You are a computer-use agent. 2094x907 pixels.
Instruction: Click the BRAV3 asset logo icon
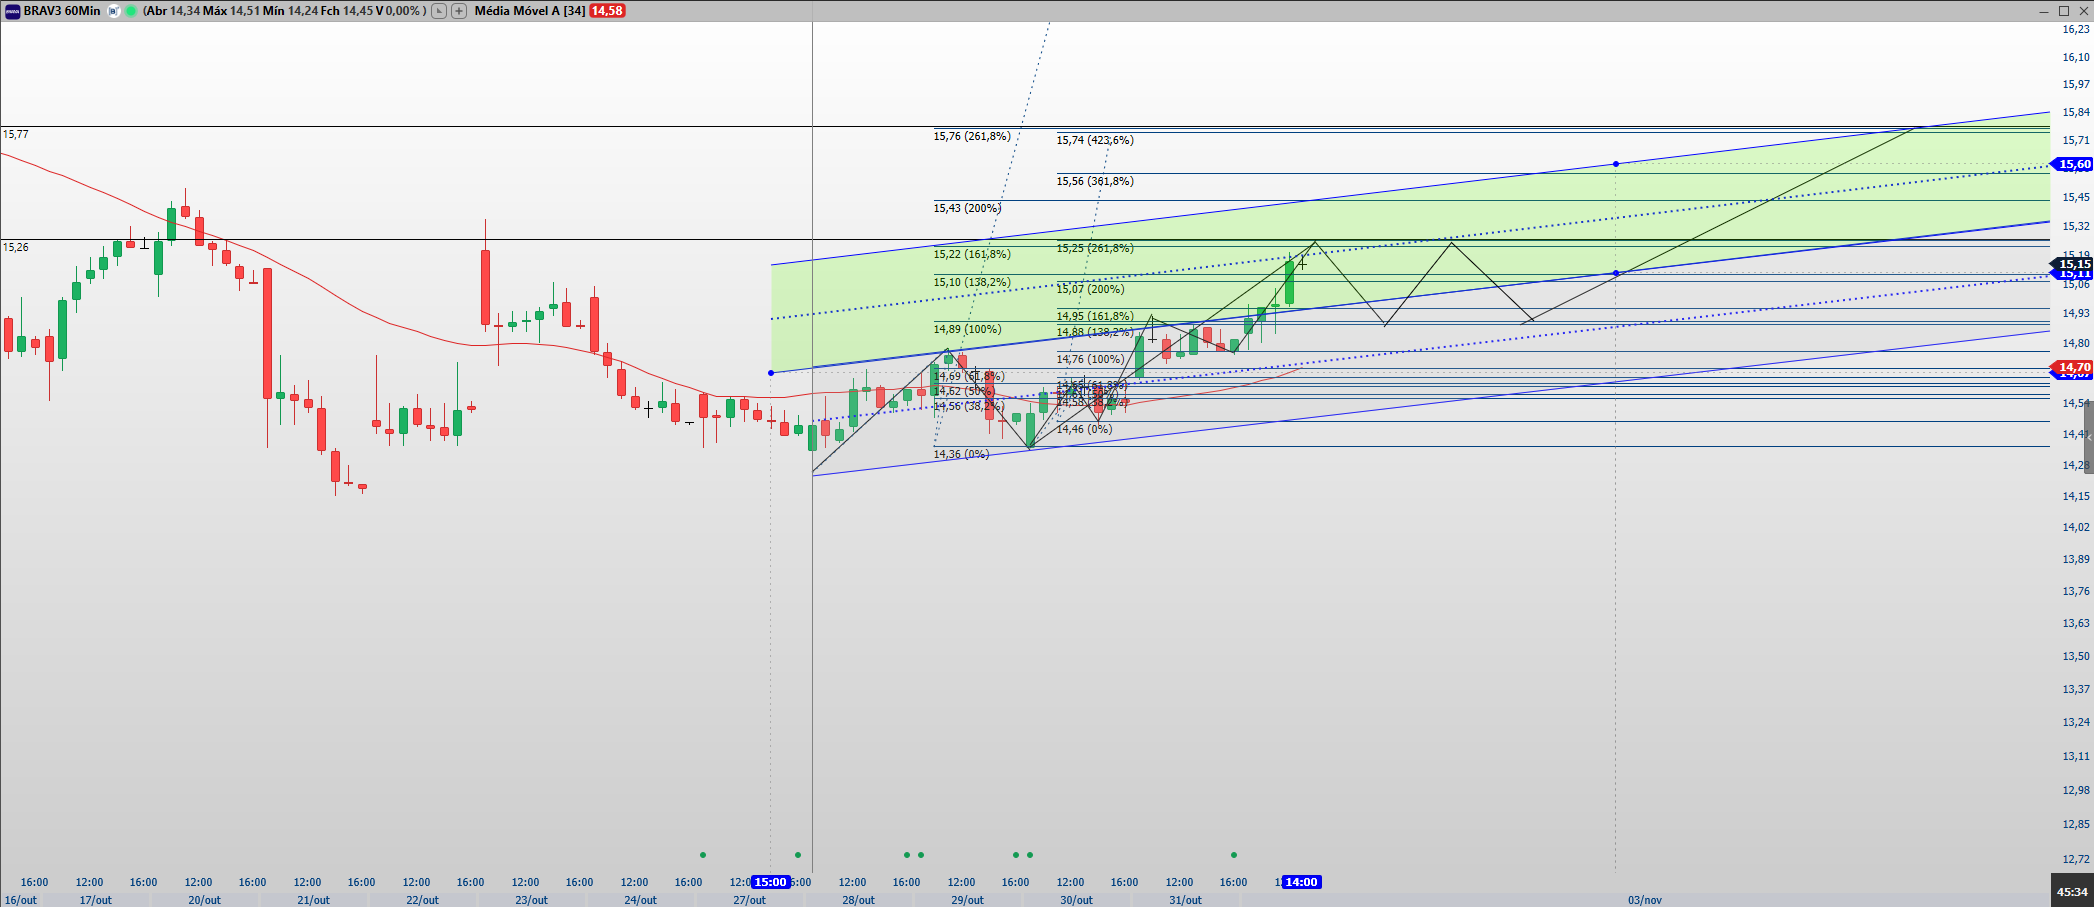(12, 11)
